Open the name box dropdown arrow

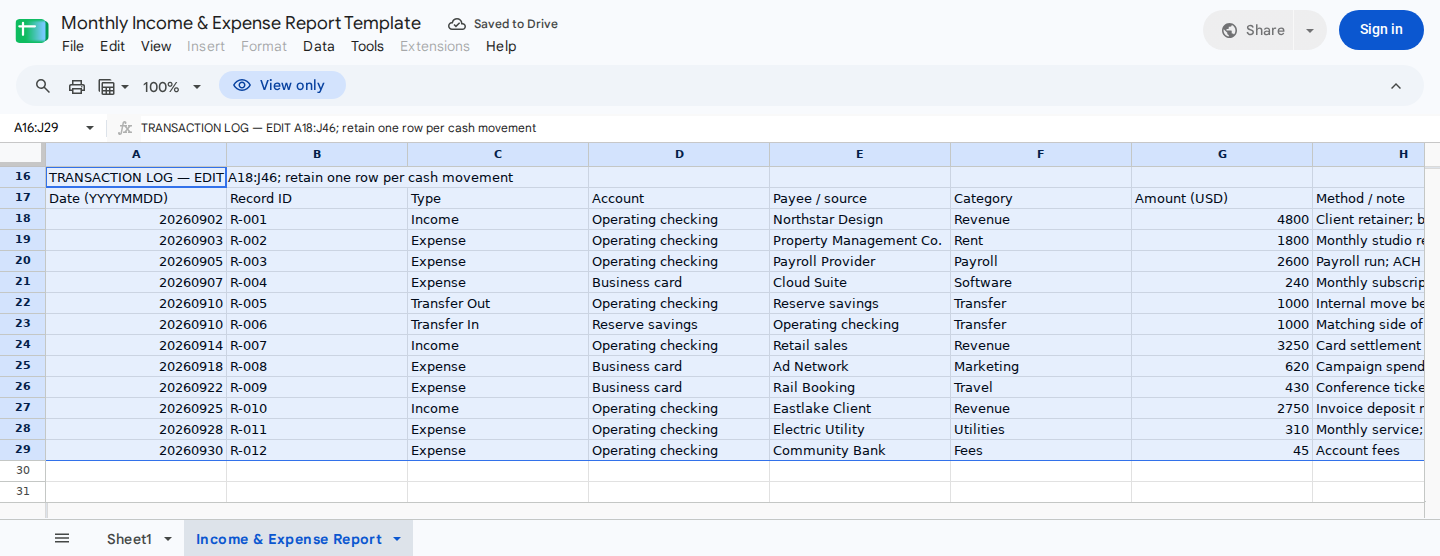[90, 128]
